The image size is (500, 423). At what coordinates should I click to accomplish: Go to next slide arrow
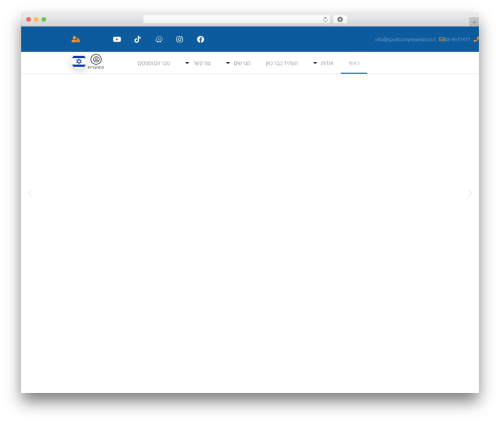tap(470, 193)
